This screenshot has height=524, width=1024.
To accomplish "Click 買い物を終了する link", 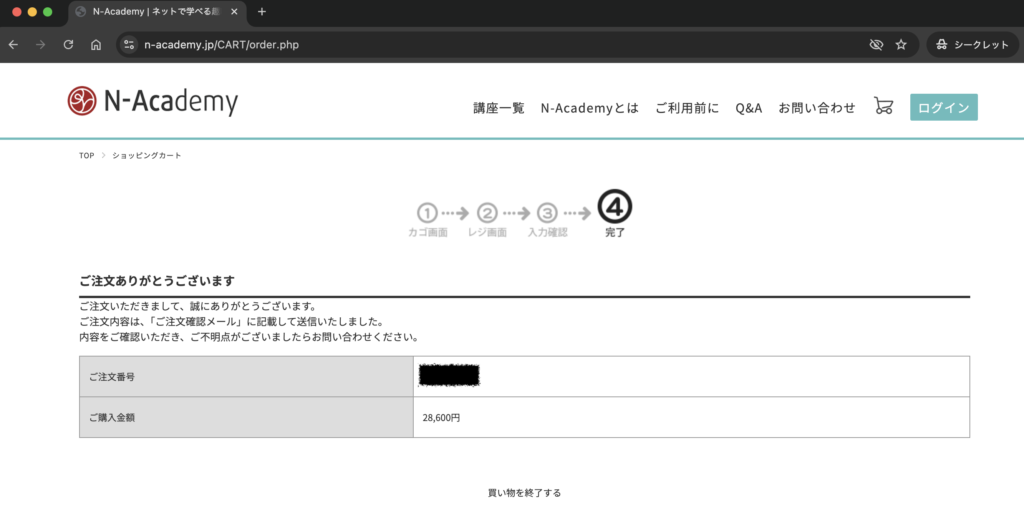I will point(524,493).
